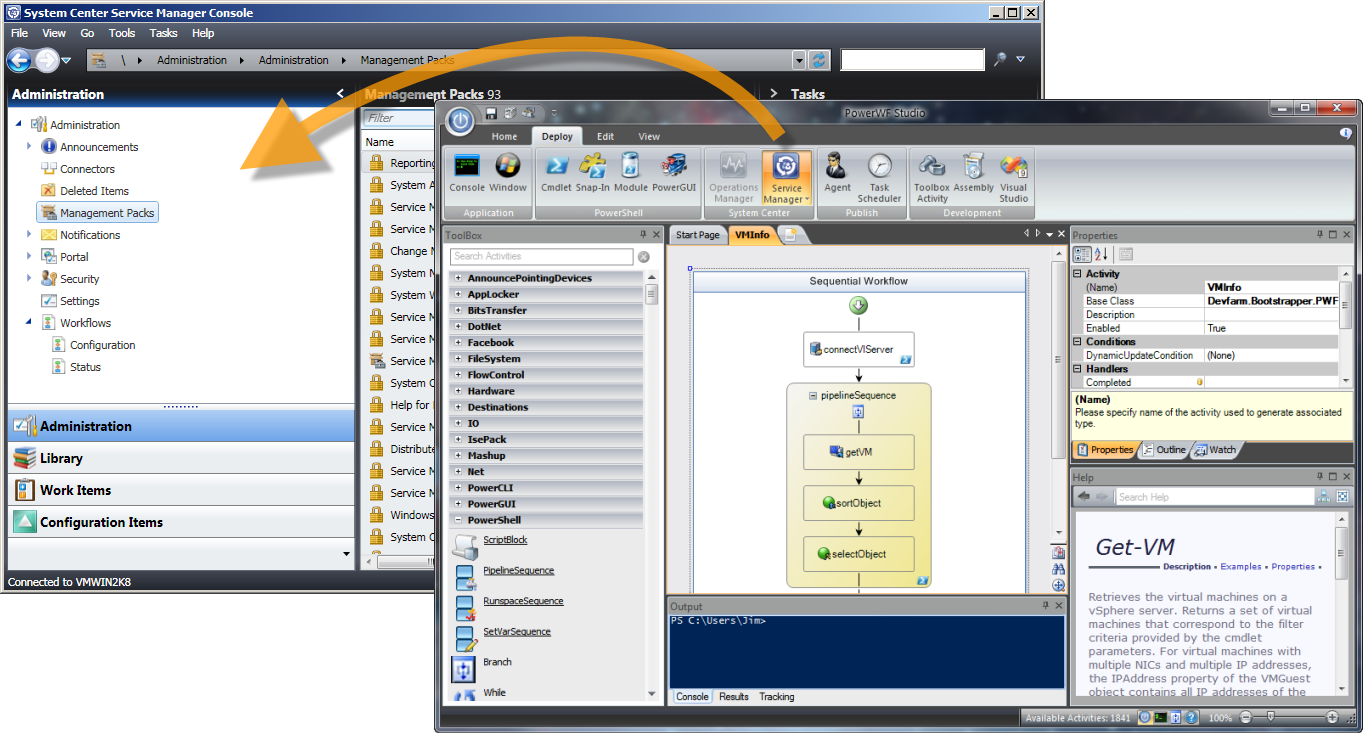Screen dimensions: 1365x736
Task: Expand the FlowControl category in ToolBox
Action: pos(458,375)
